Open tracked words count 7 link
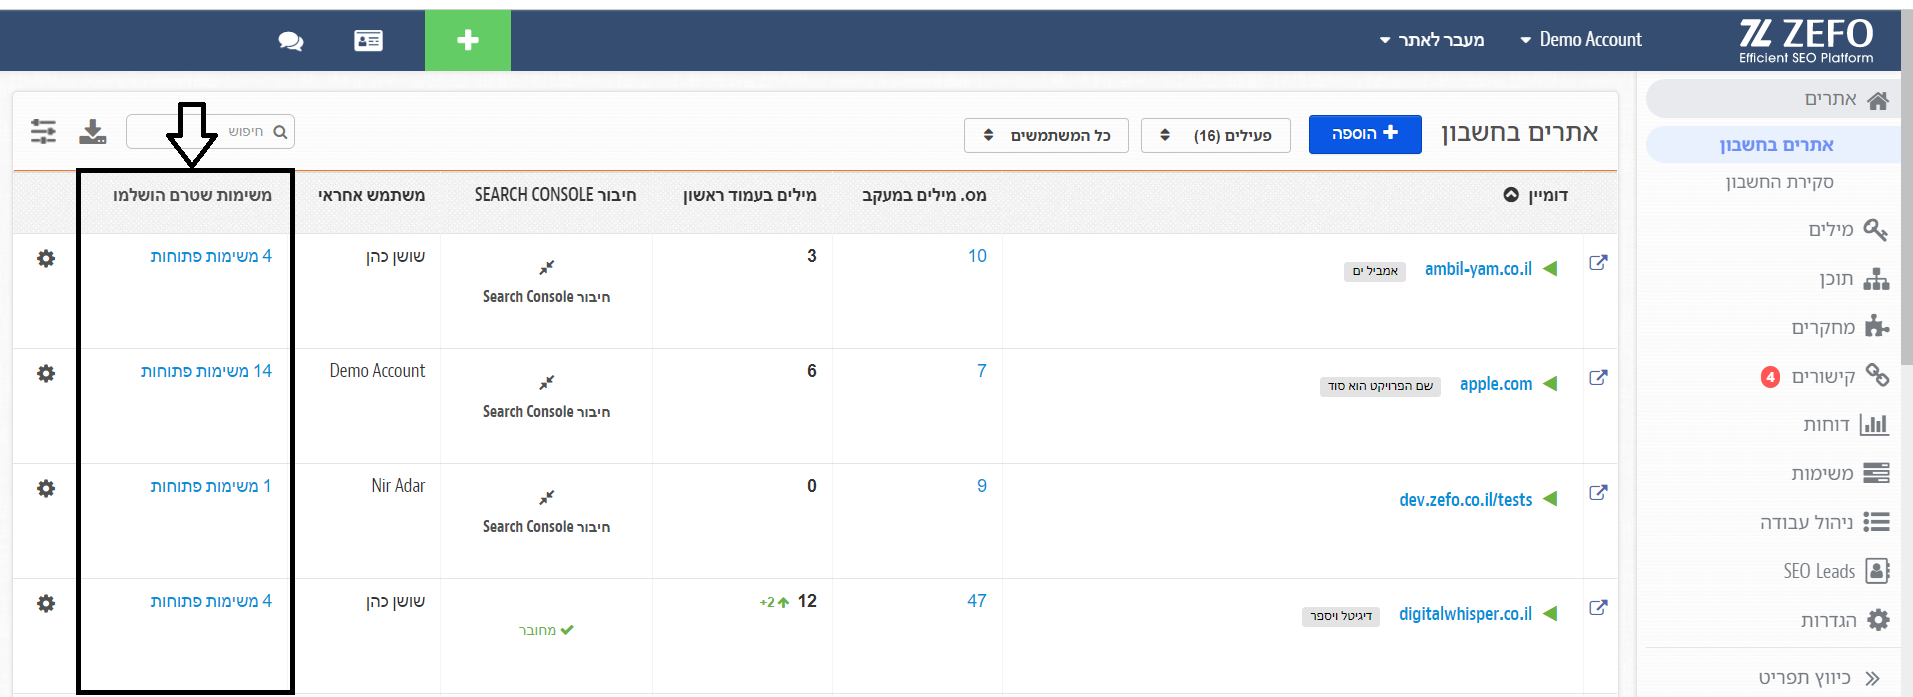 tap(982, 371)
